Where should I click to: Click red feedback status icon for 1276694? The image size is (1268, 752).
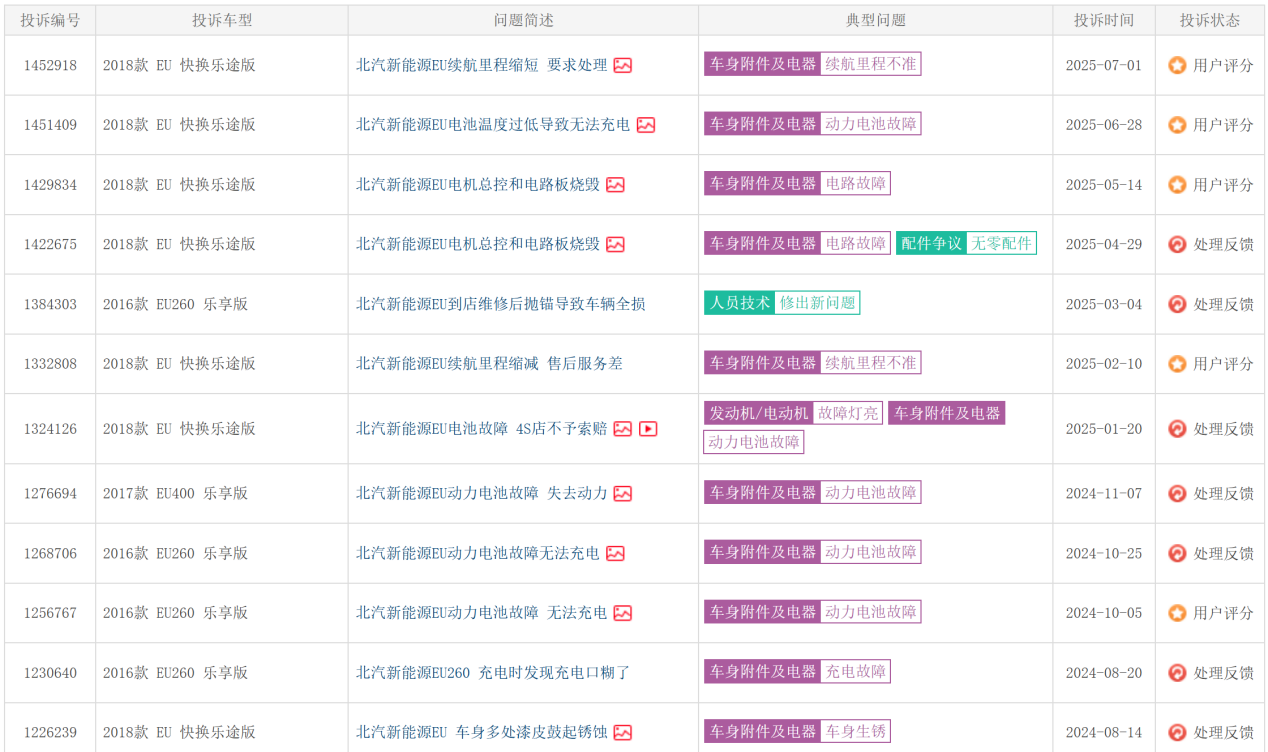click(x=1177, y=493)
